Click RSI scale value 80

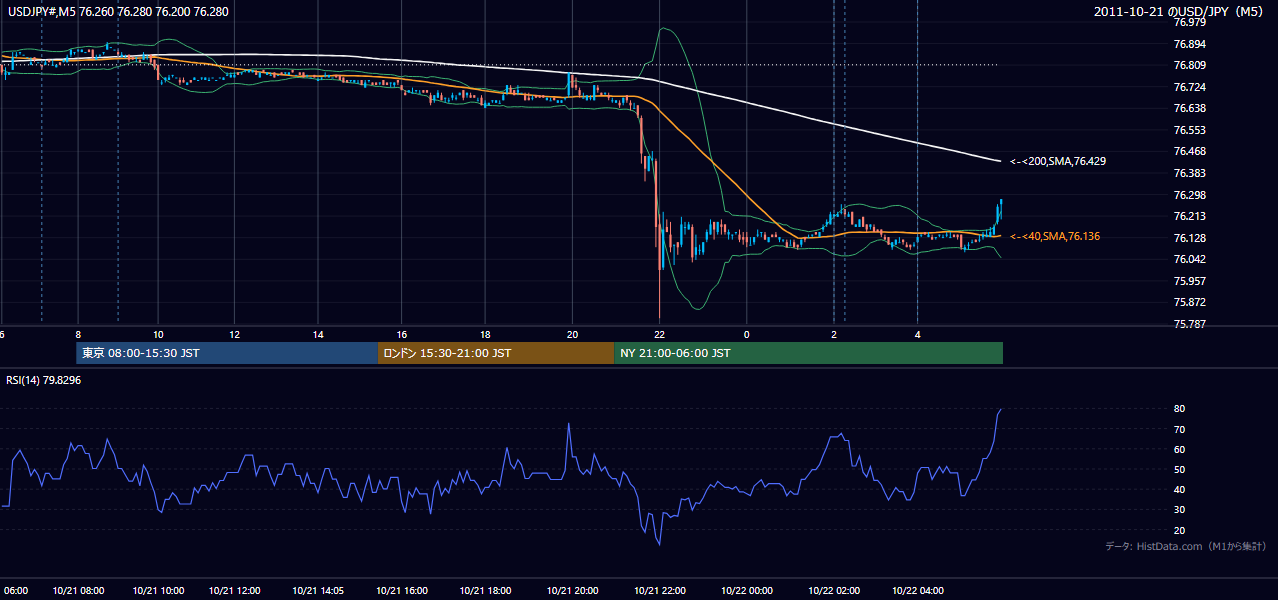click(x=1179, y=409)
